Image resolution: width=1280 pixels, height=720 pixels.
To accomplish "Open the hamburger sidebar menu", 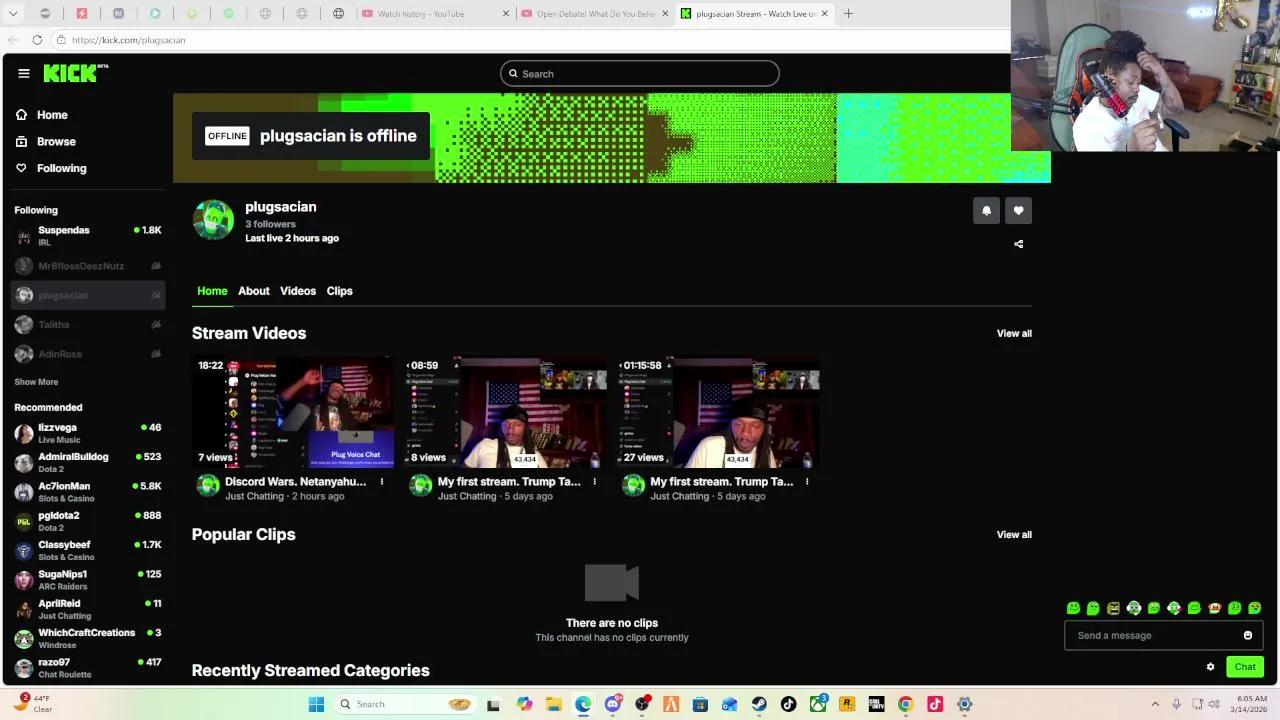I will (24, 73).
